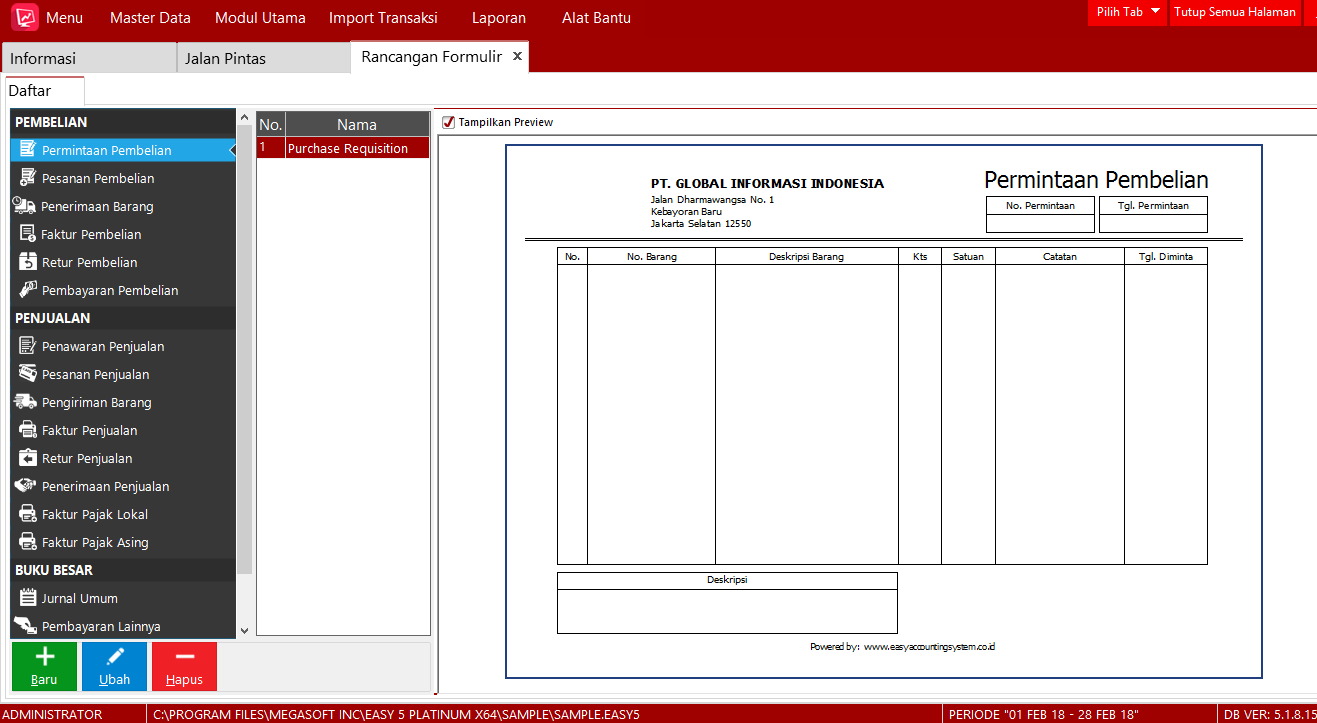
Task: Click the green Baru button
Action: coord(44,665)
